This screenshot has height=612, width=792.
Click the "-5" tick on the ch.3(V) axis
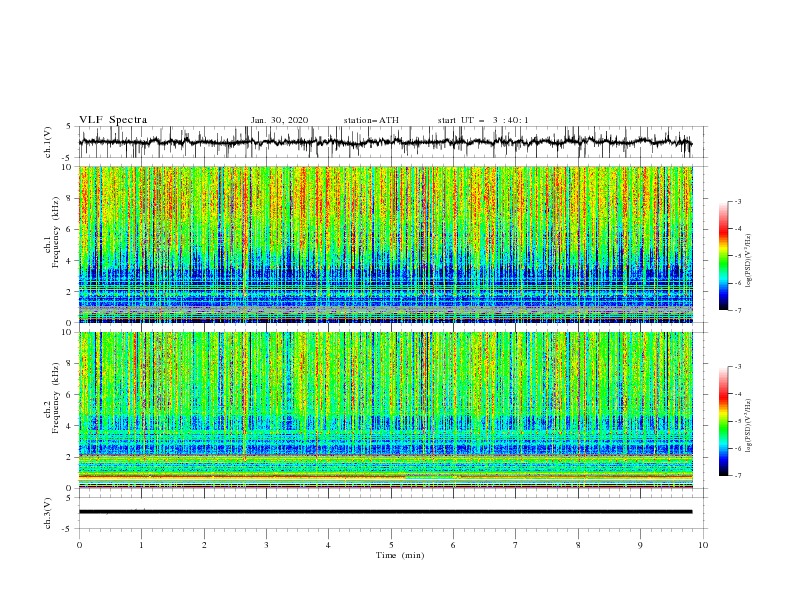point(68,529)
